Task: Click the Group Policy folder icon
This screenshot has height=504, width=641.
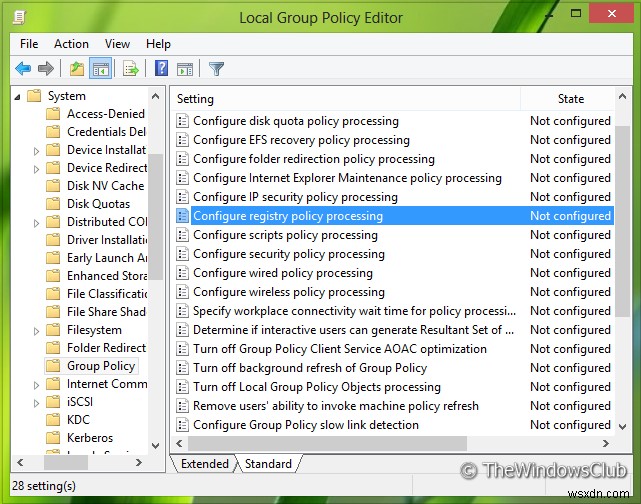Action: pyautogui.click(x=53, y=366)
